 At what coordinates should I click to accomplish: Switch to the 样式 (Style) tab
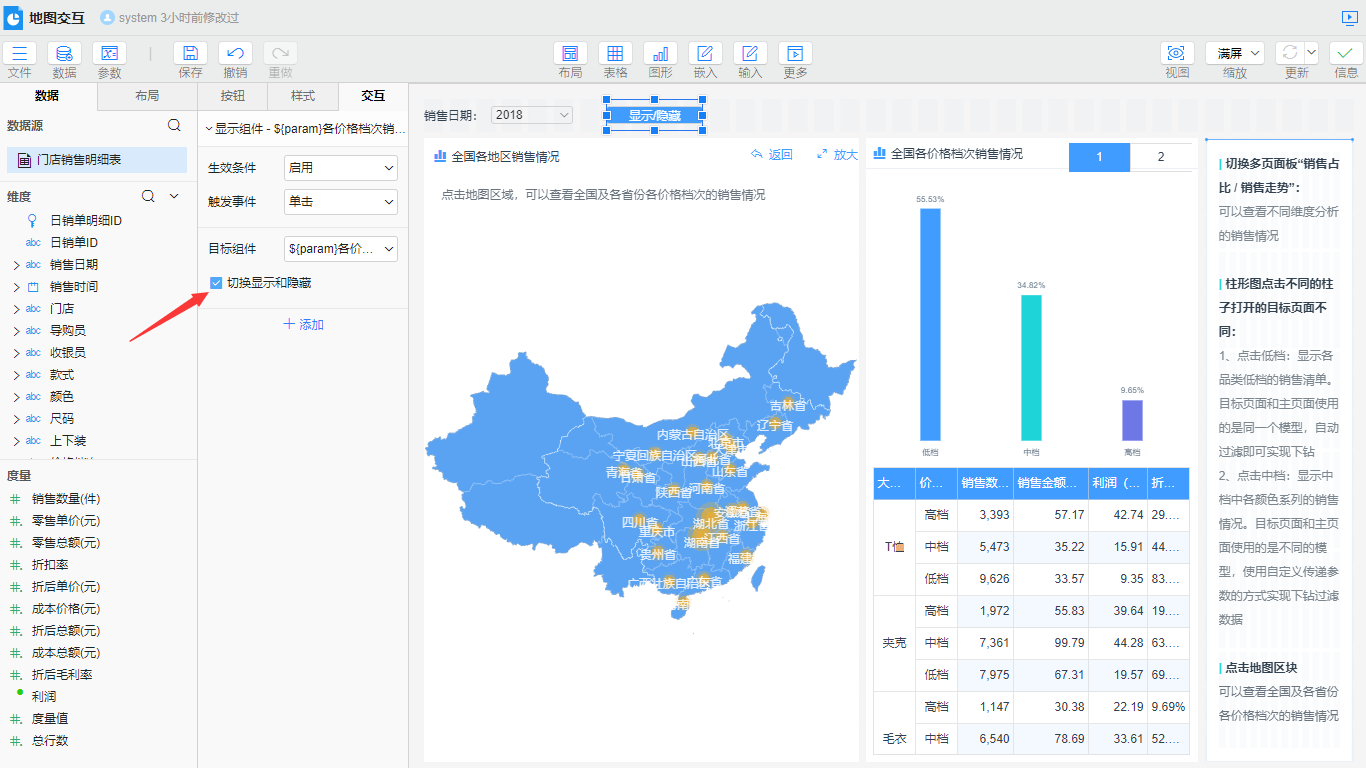[x=303, y=96]
